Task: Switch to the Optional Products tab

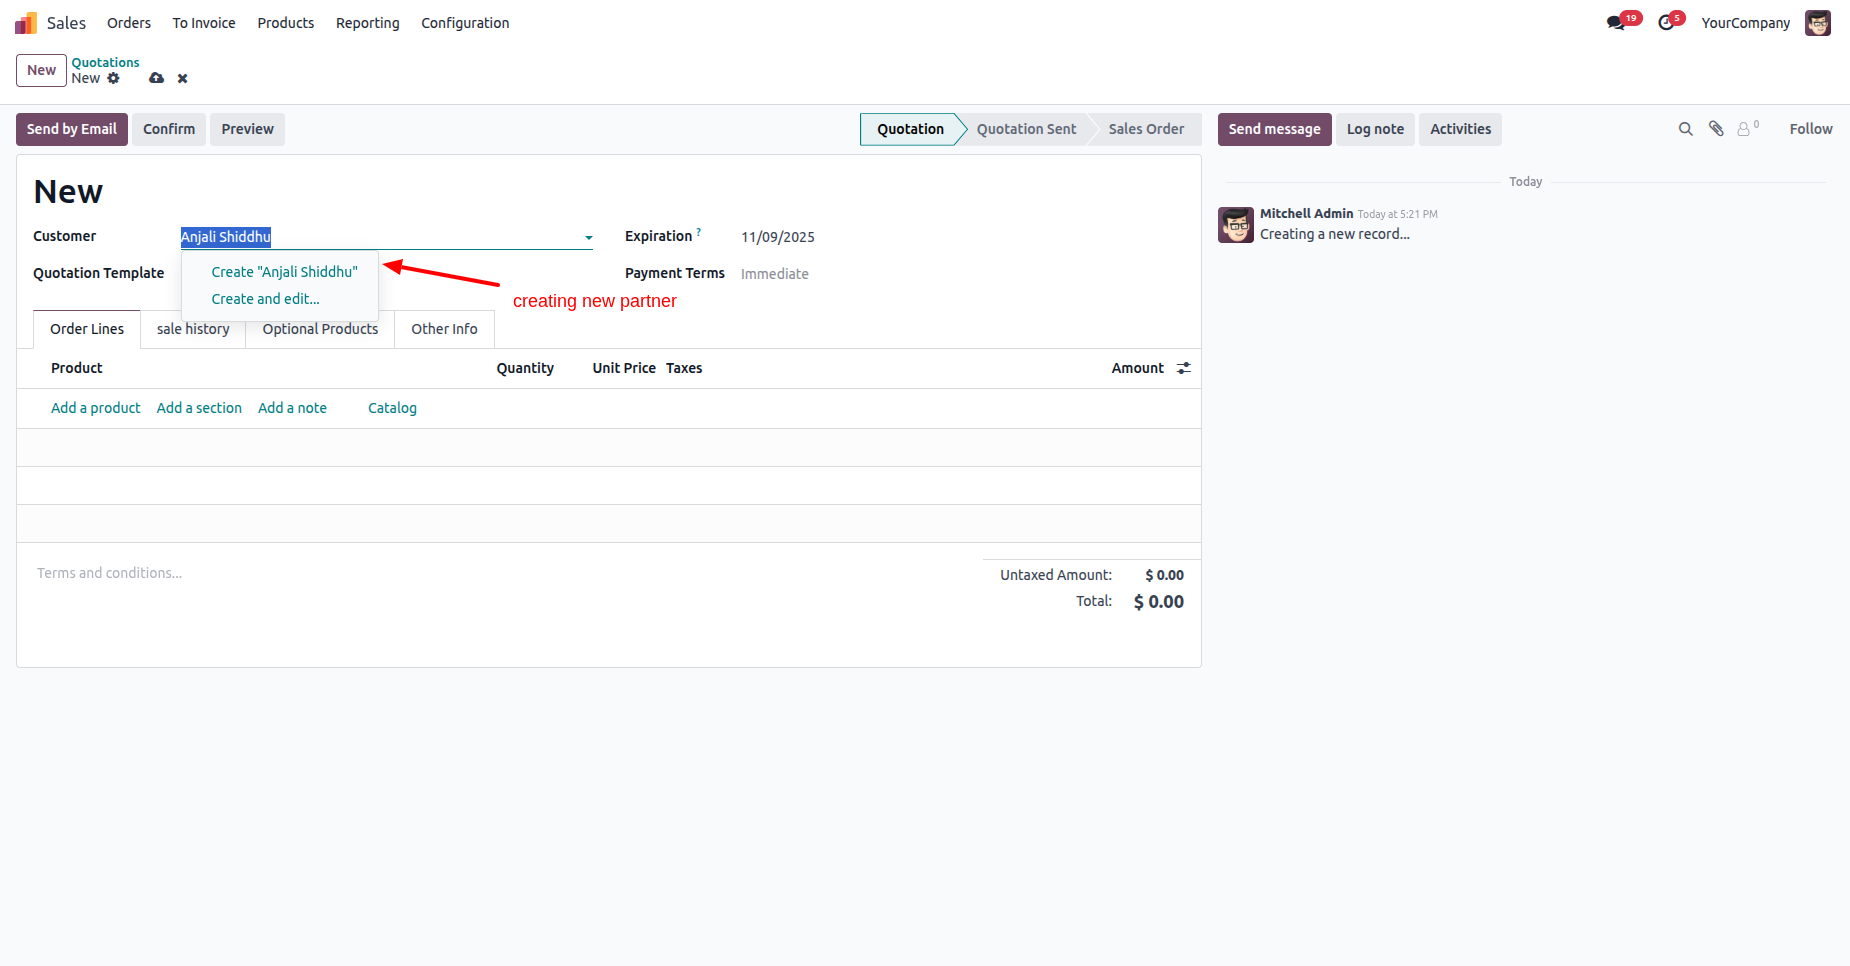Action: point(320,329)
